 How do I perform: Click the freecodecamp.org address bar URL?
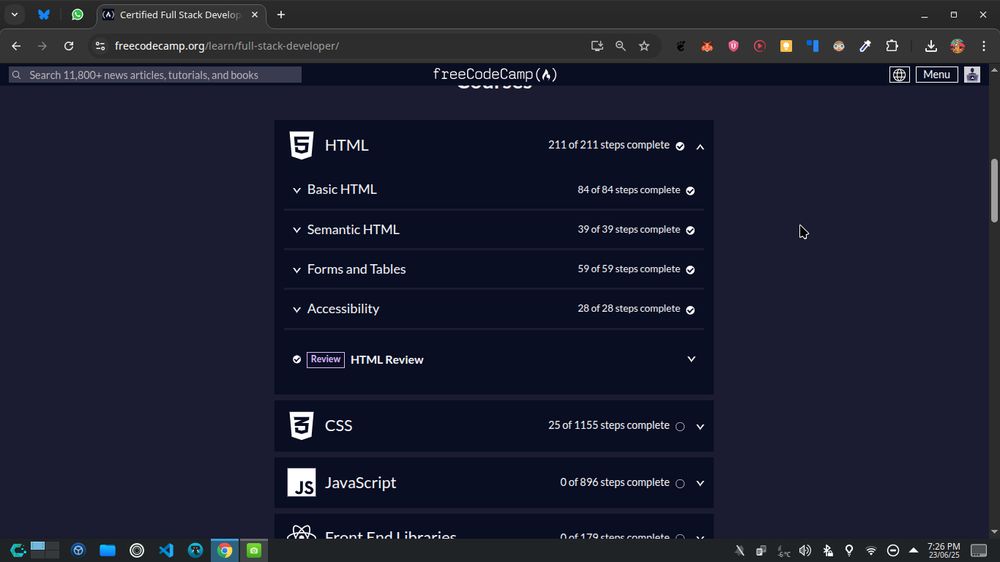pyautogui.click(x=226, y=46)
